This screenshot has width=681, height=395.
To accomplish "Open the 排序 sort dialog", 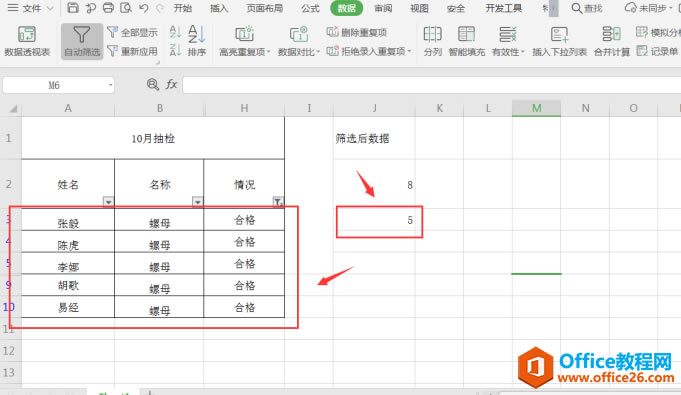I will pos(197,41).
